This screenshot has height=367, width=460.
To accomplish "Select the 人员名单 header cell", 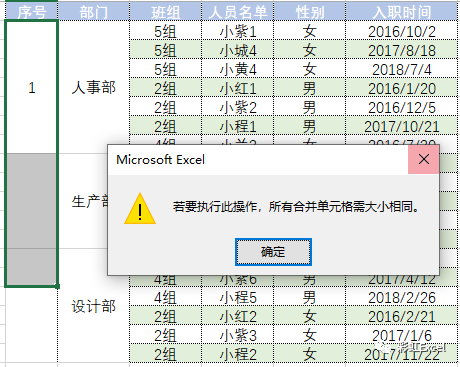I will pyautogui.click(x=238, y=11).
